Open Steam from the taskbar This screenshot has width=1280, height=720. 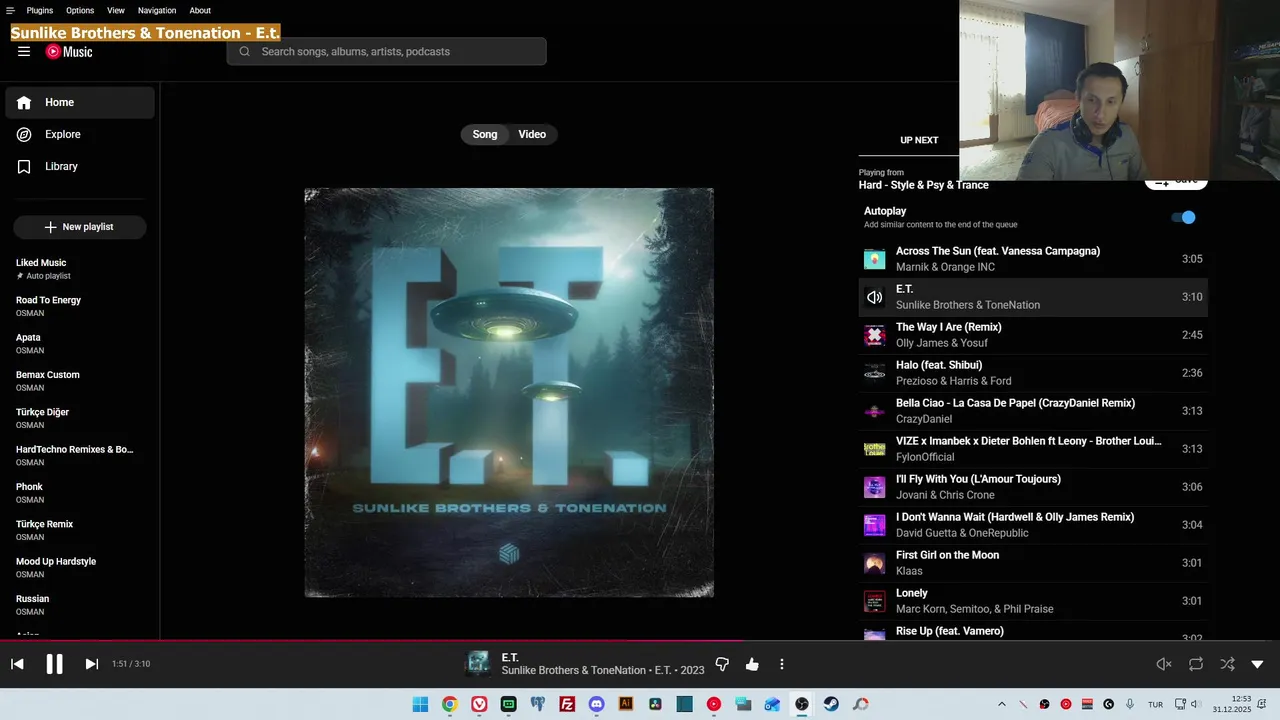pos(831,704)
